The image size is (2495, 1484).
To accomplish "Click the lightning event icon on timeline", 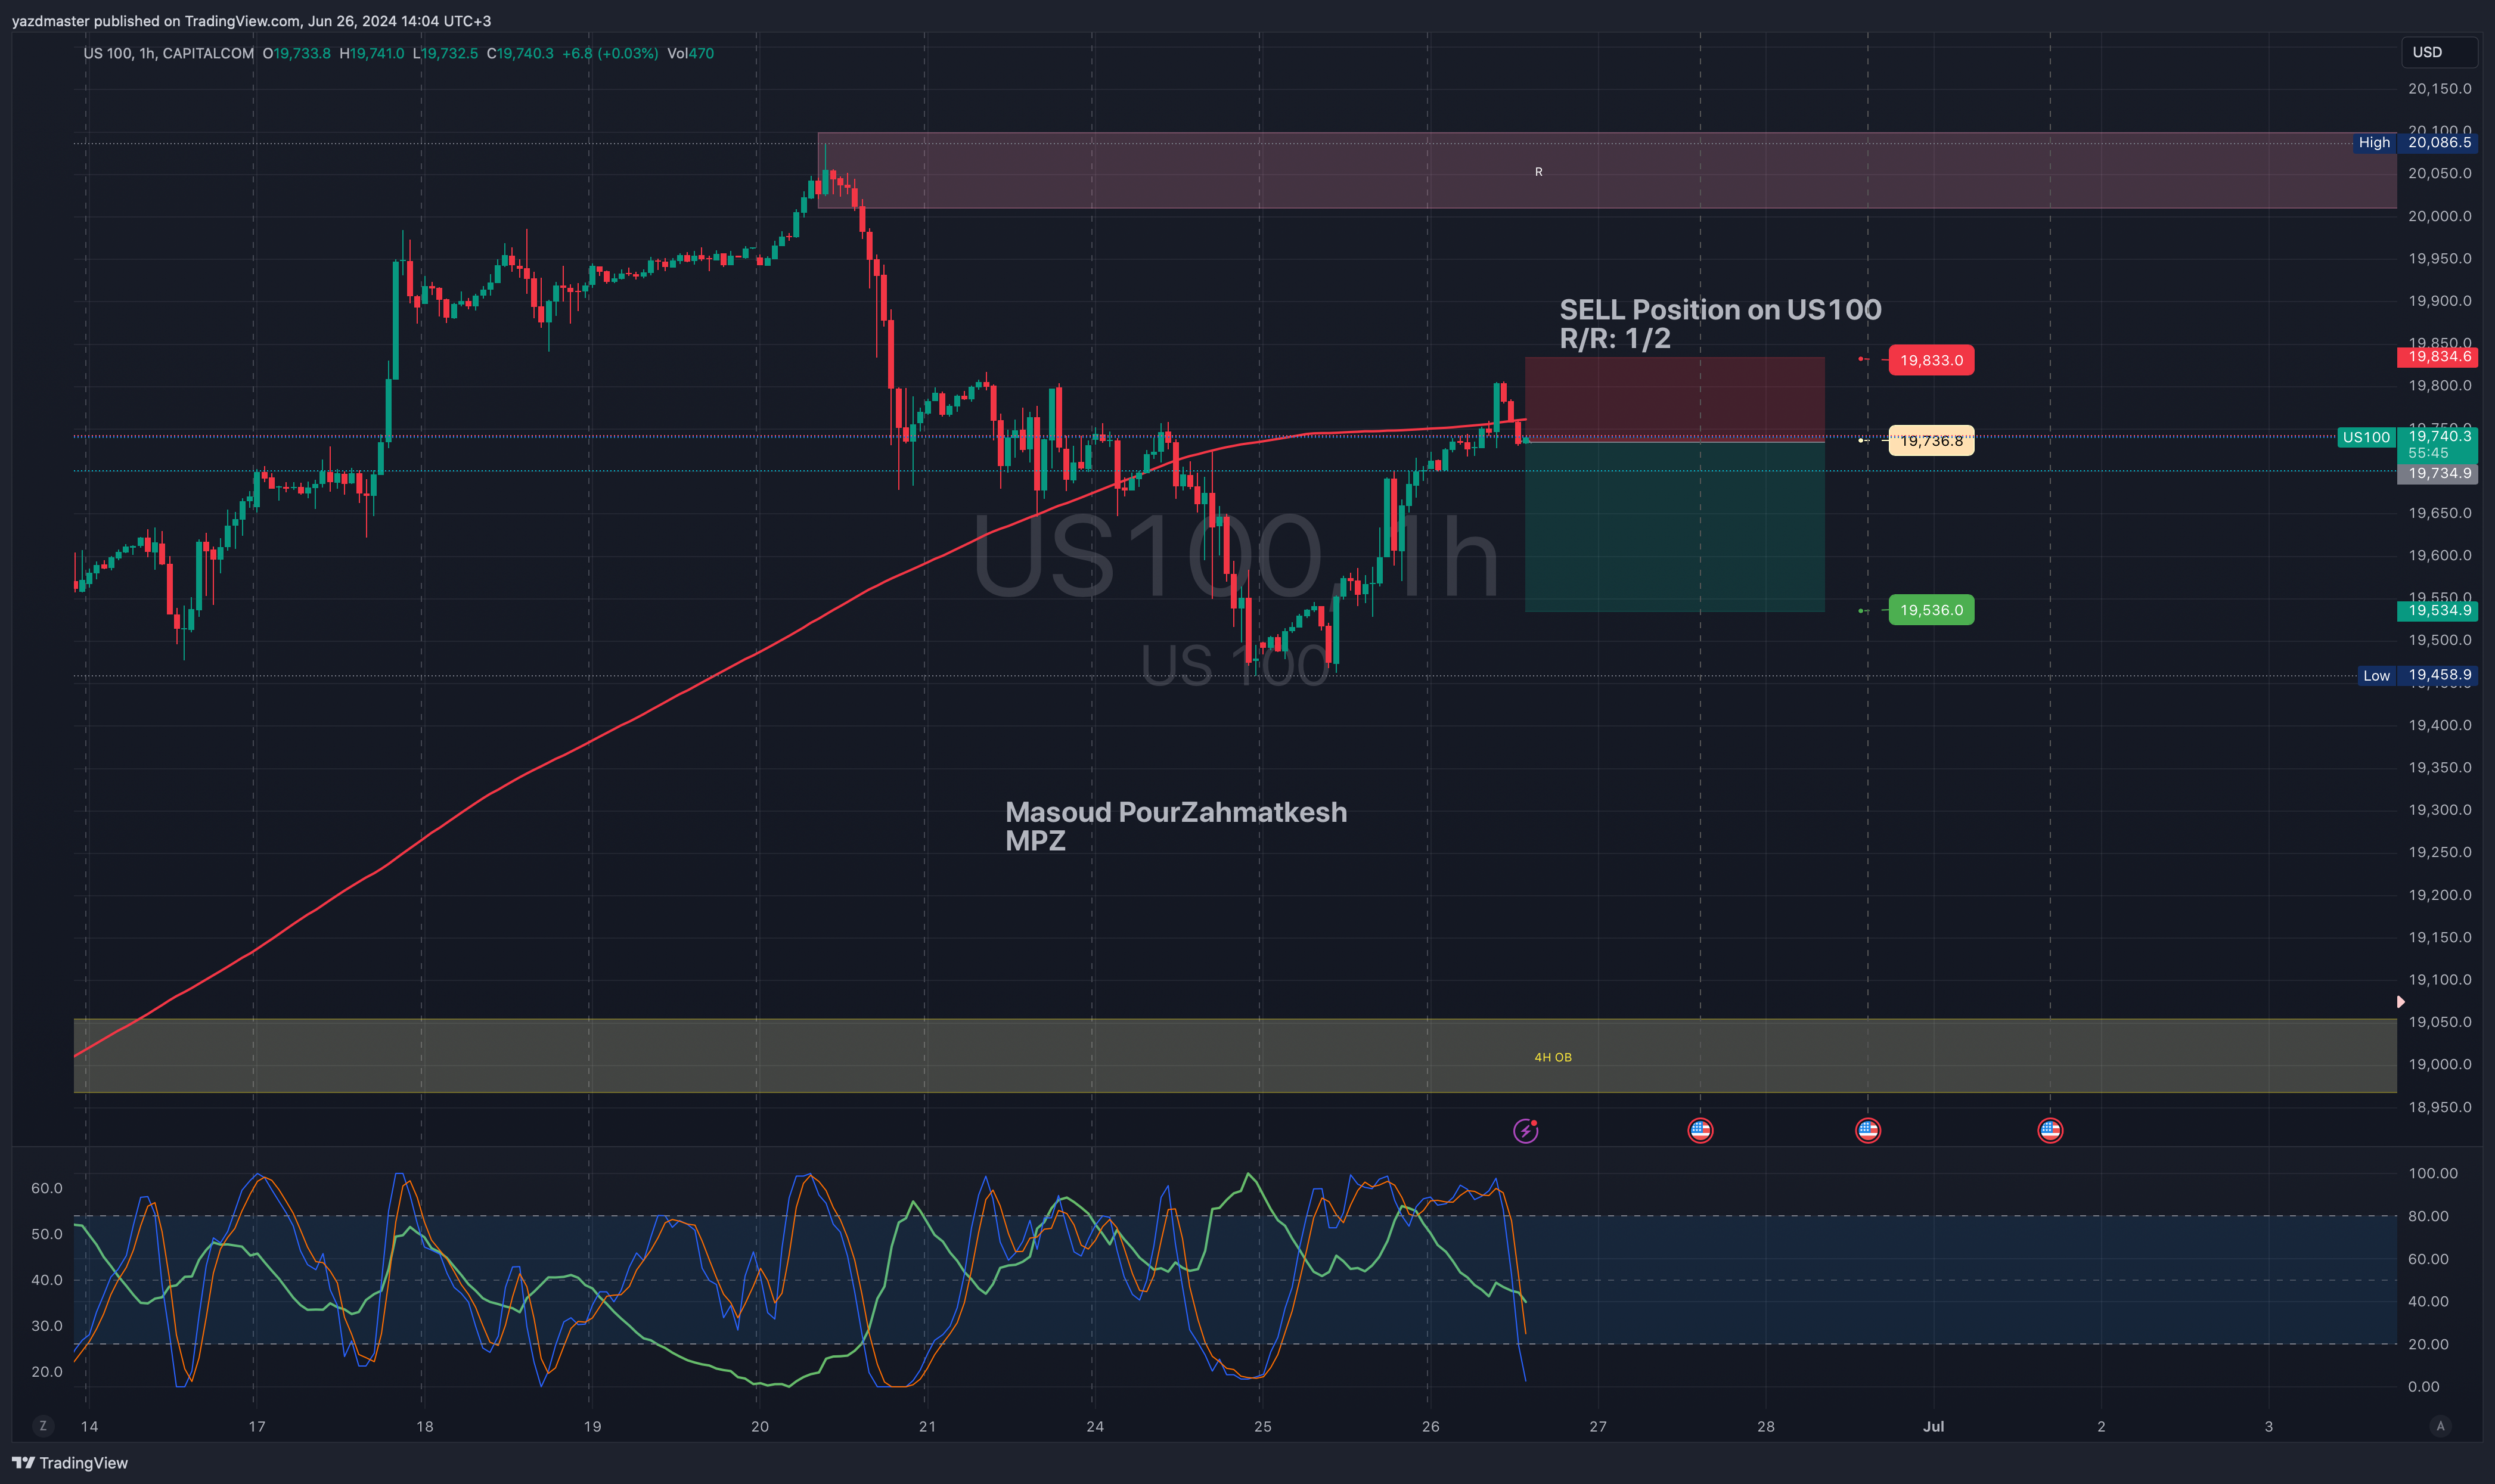I will click(1525, 1130).
